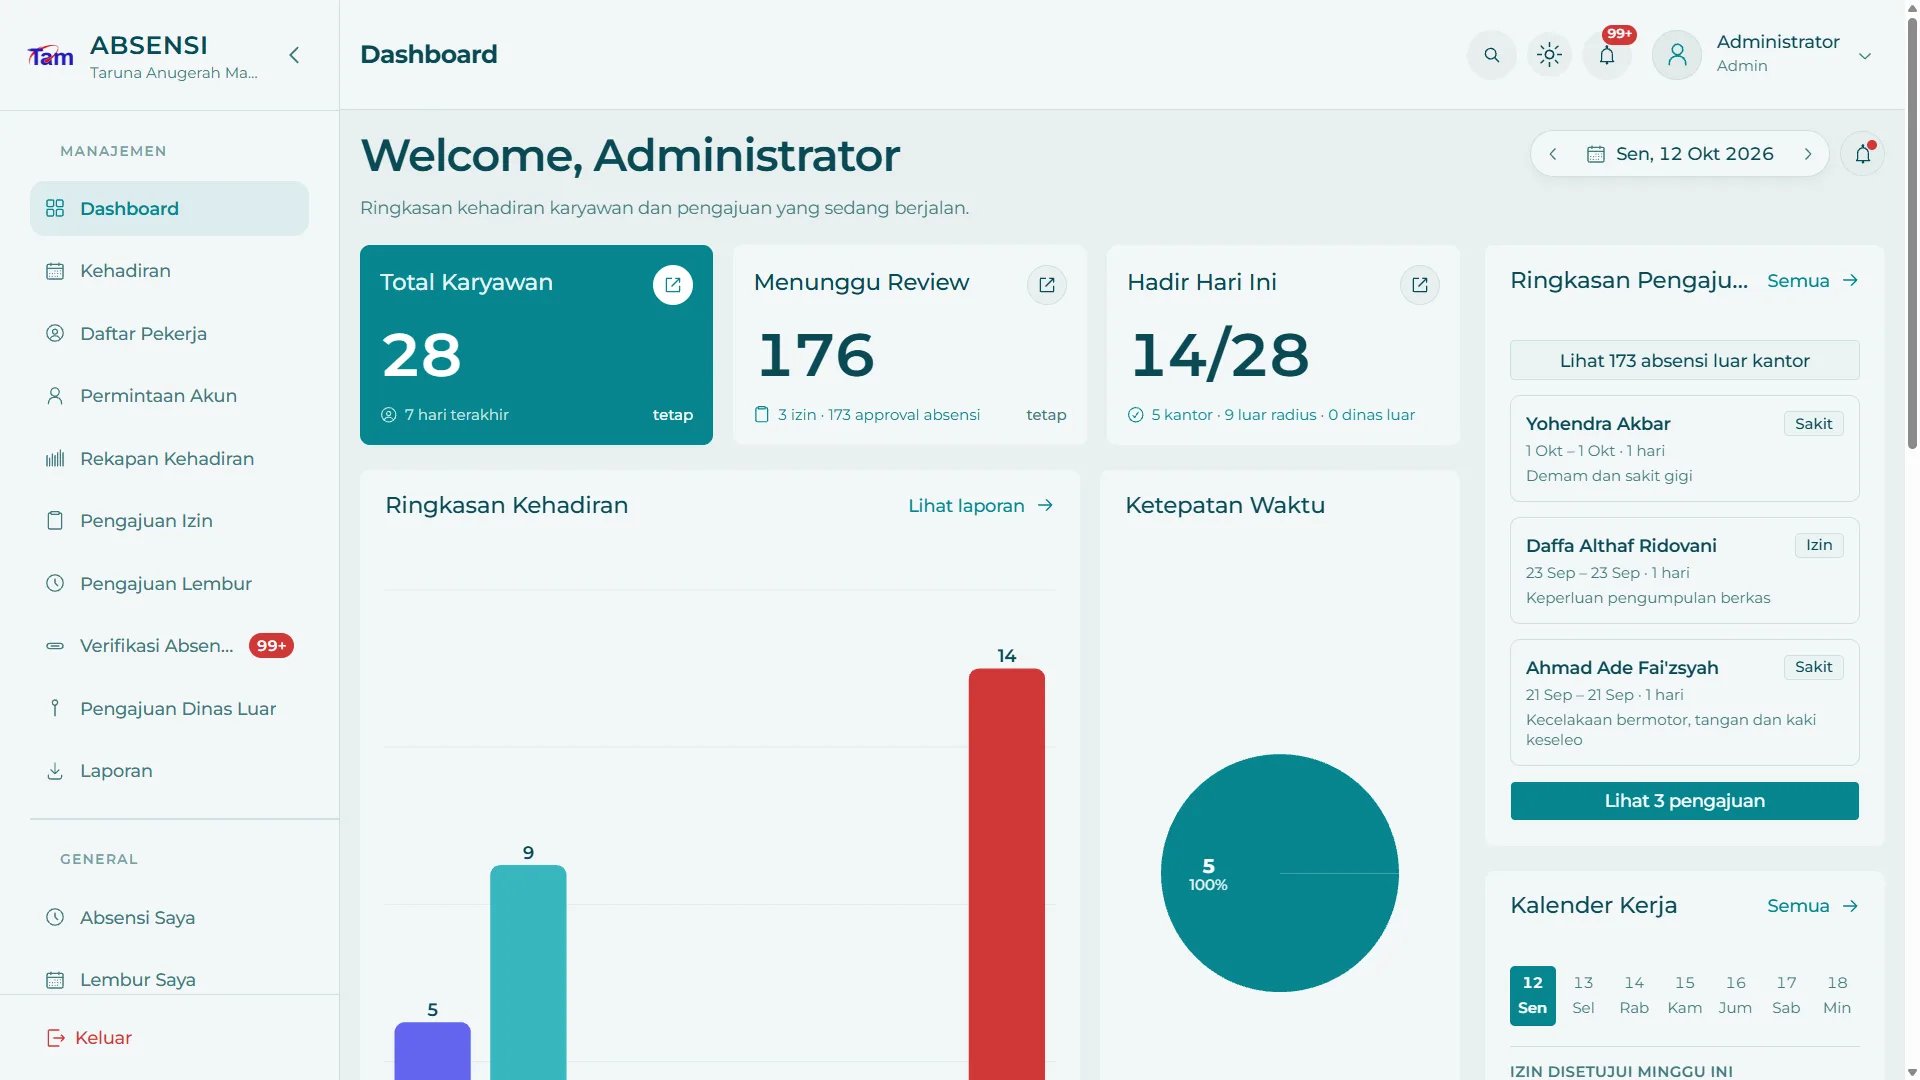
Task: Go to previous date arrow
Action: pos(1553,154)
